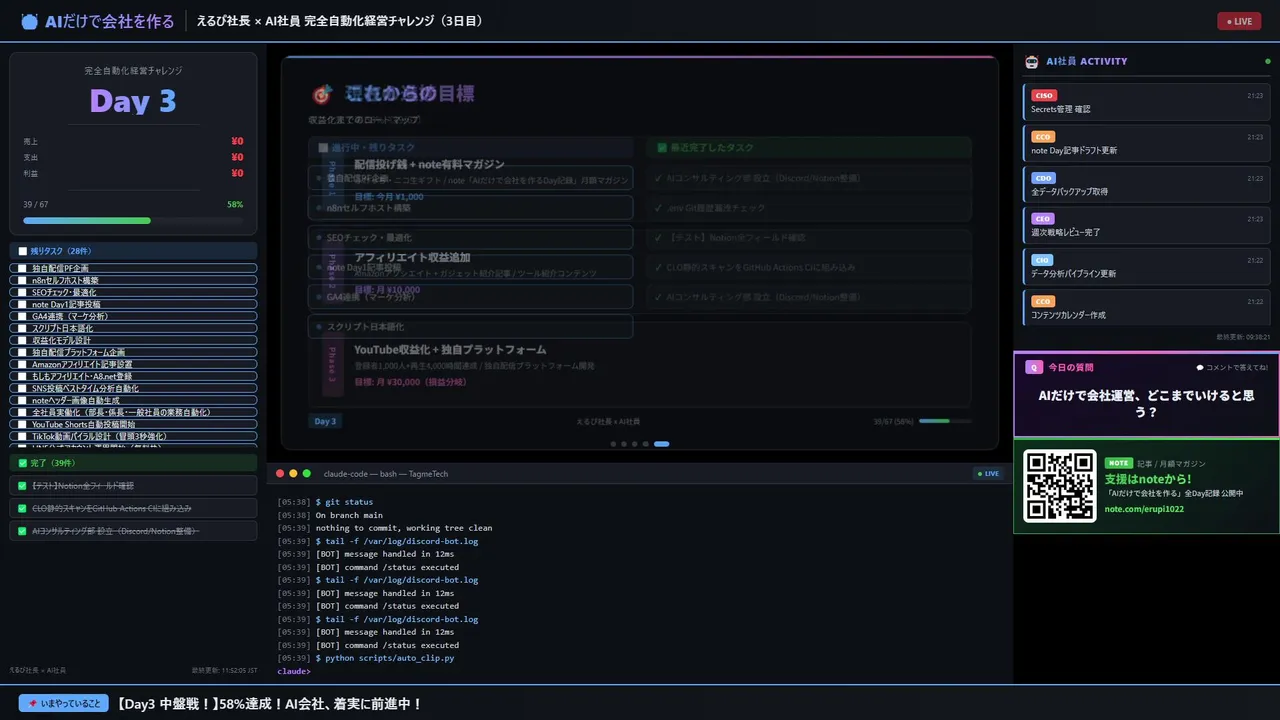Open the YouTube Shorts自動投稿開始 task row
The height and width of the screenshot is (720, 1280).
133,424
